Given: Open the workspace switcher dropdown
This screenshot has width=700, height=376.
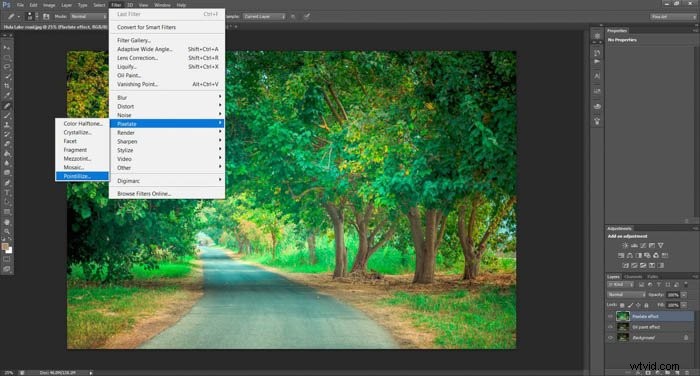Looking at the screenshot, I should pyautogui.click(x=673, y=17).
